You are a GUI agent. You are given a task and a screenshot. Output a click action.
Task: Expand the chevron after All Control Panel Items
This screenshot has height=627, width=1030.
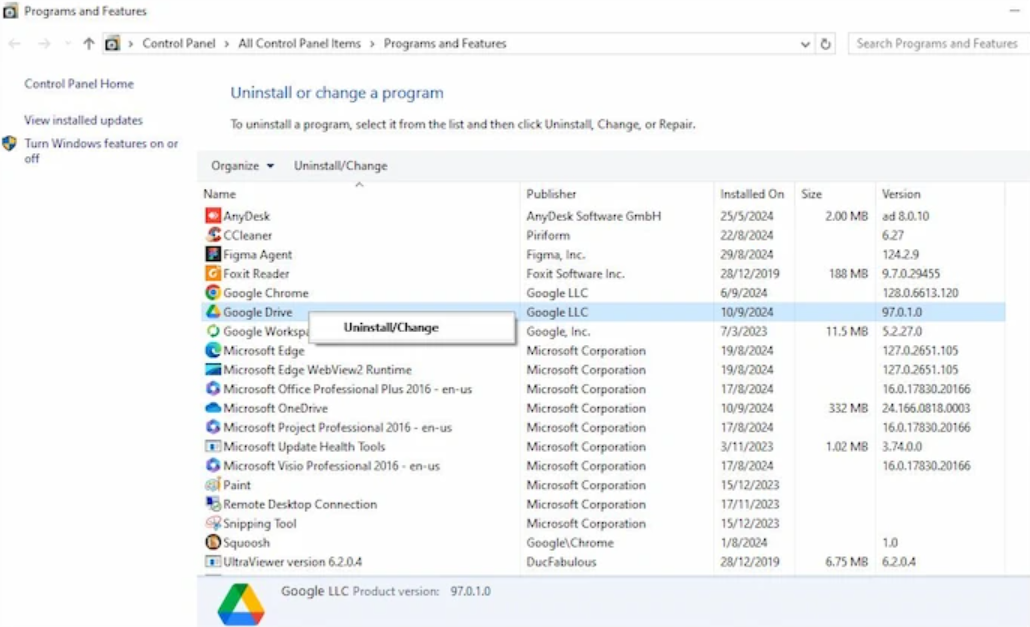[x=372, y=44]
